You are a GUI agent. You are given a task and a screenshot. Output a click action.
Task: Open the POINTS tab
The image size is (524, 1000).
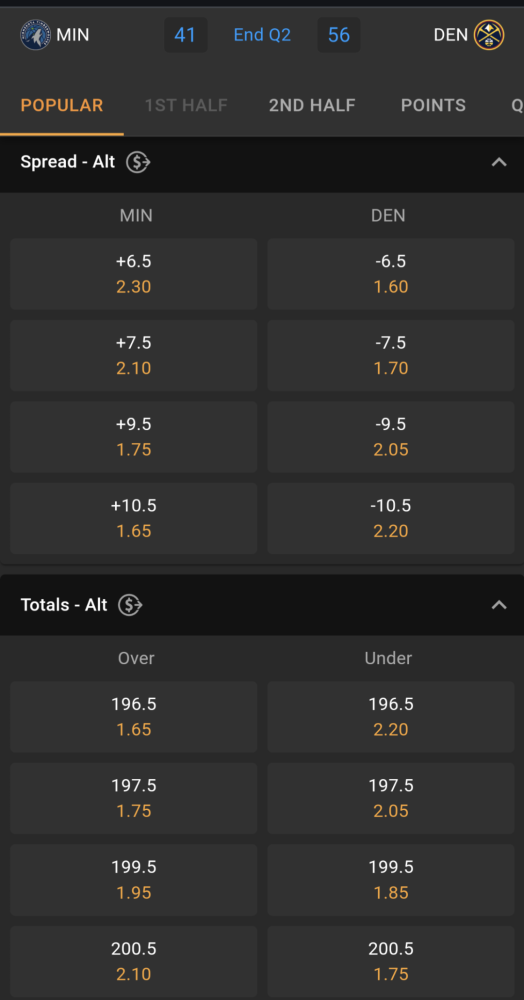point(433,105)
